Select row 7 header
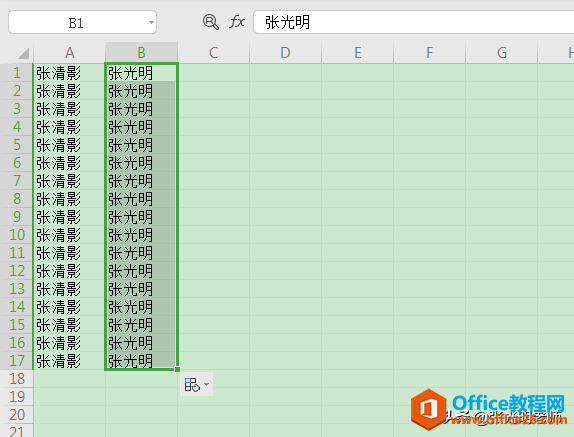 [17, 180]
